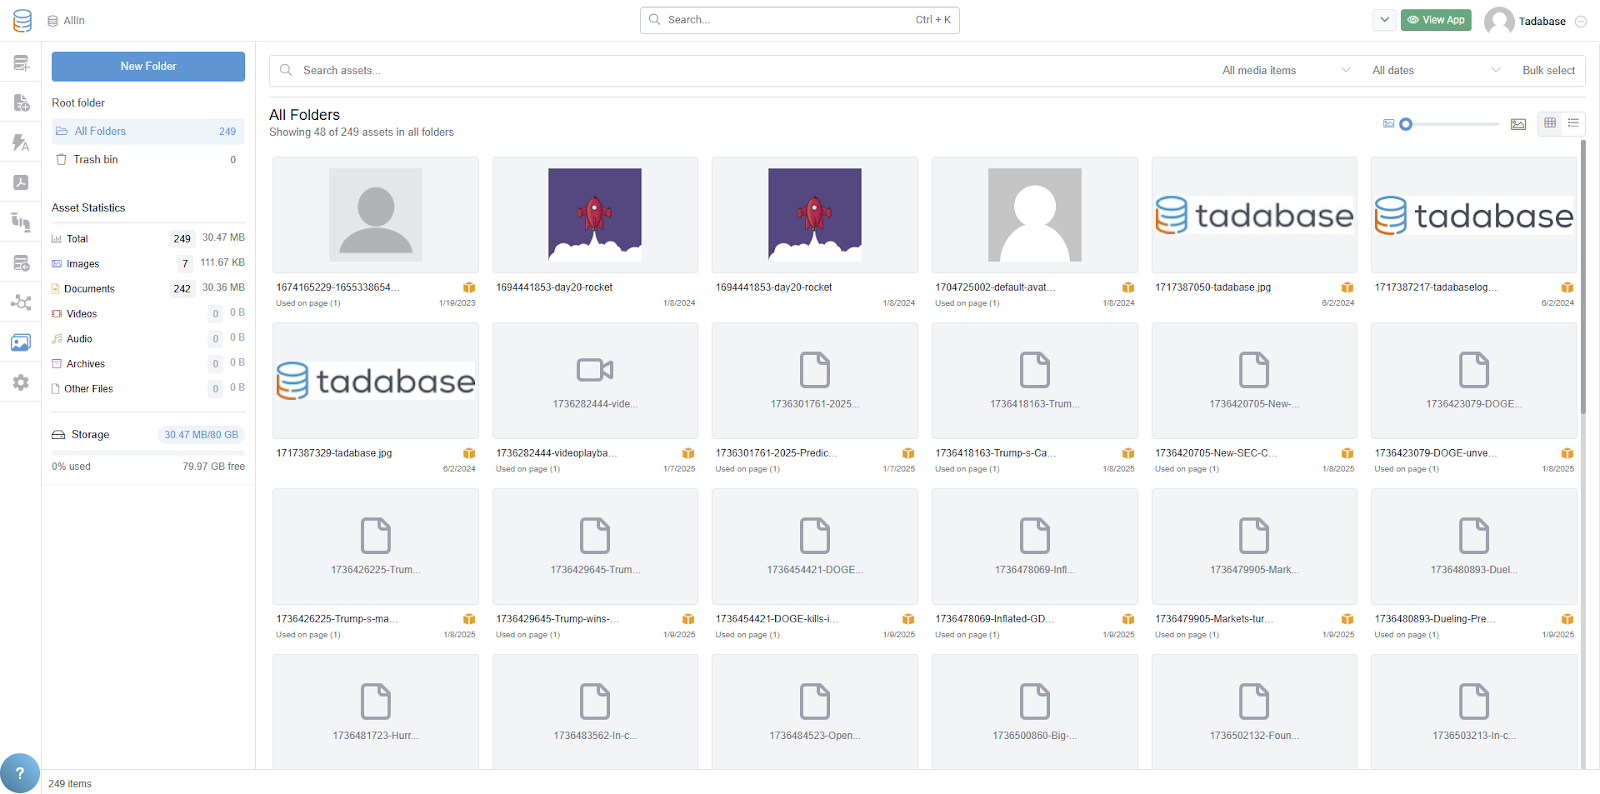Select the 1736484523-Open document thumbnail
Viewport: 1600px width, 794px height.
tap(815, 712)
